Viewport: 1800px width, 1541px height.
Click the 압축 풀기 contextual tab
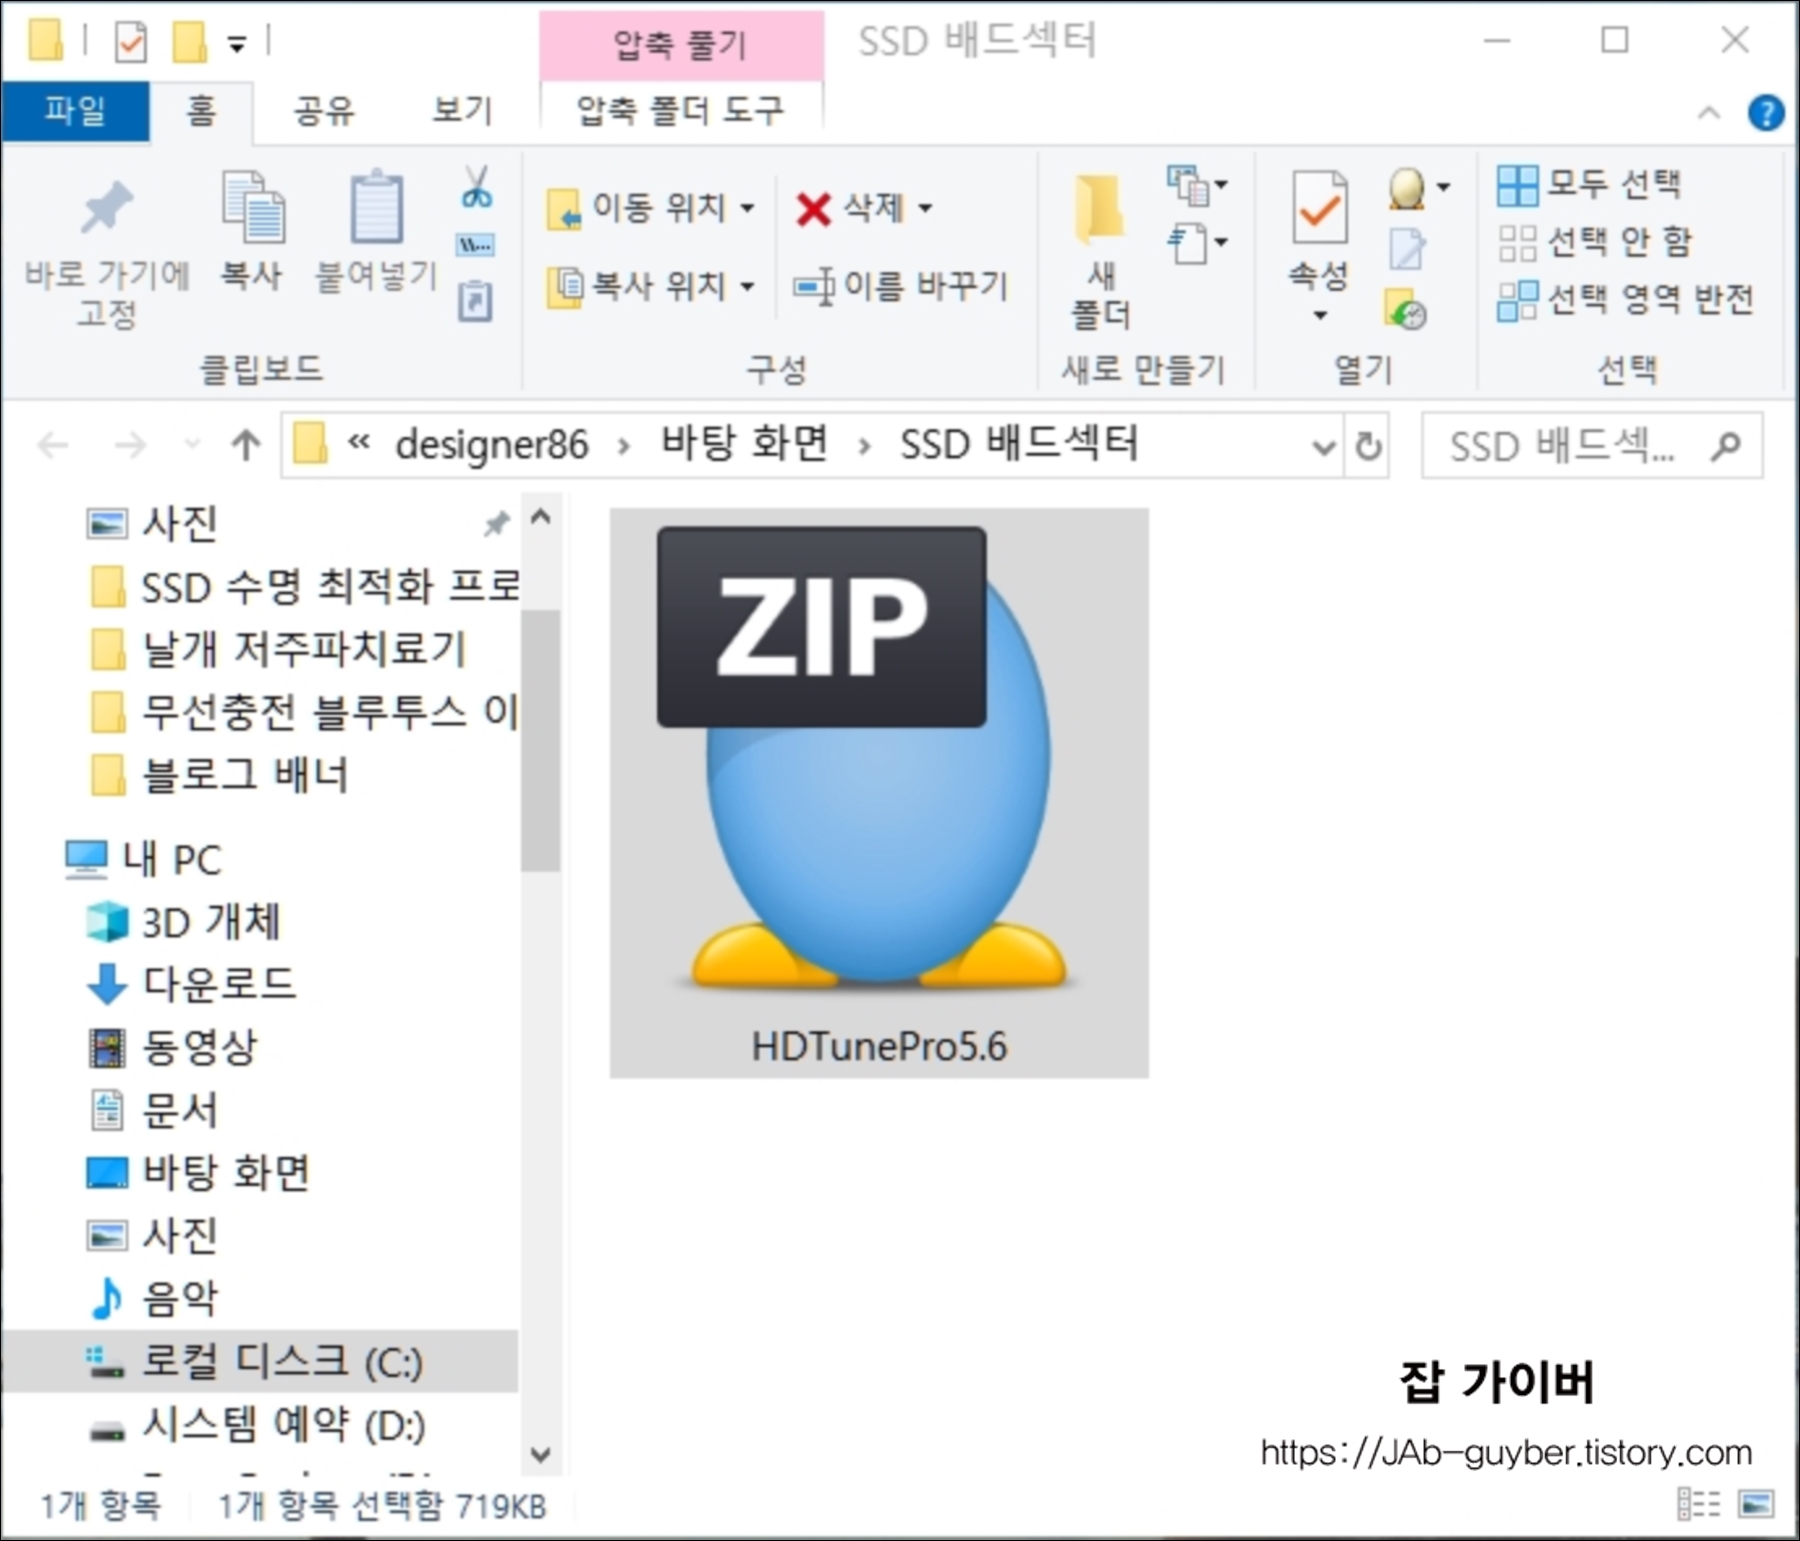coord(681,44)
